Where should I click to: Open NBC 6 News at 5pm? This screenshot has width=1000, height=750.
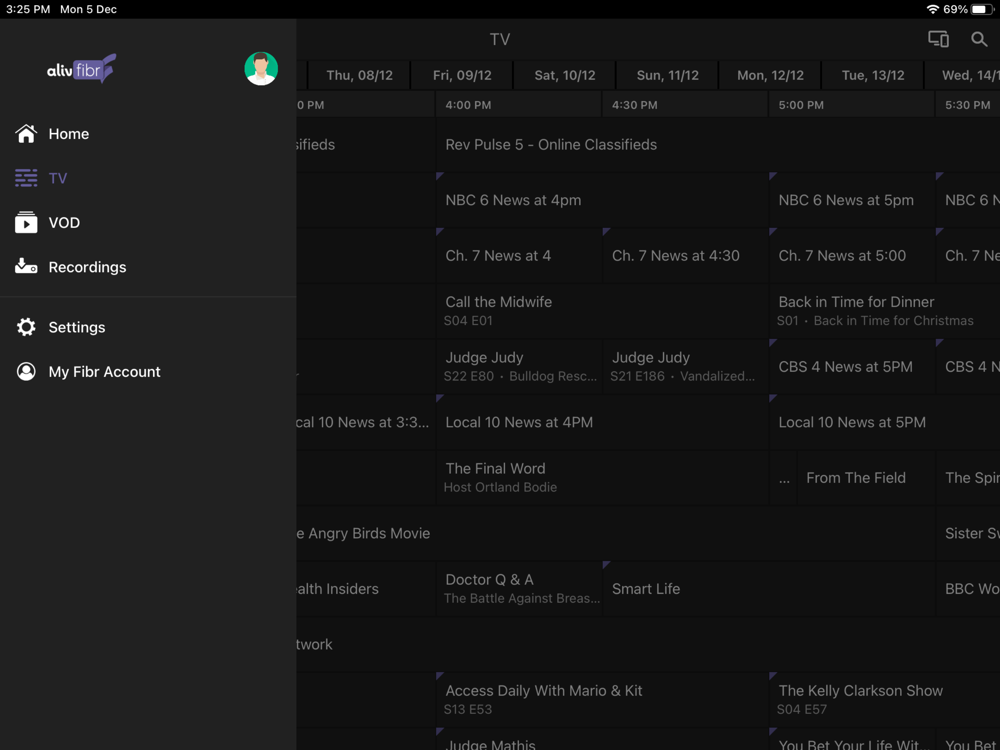click(x=852, y=200)
